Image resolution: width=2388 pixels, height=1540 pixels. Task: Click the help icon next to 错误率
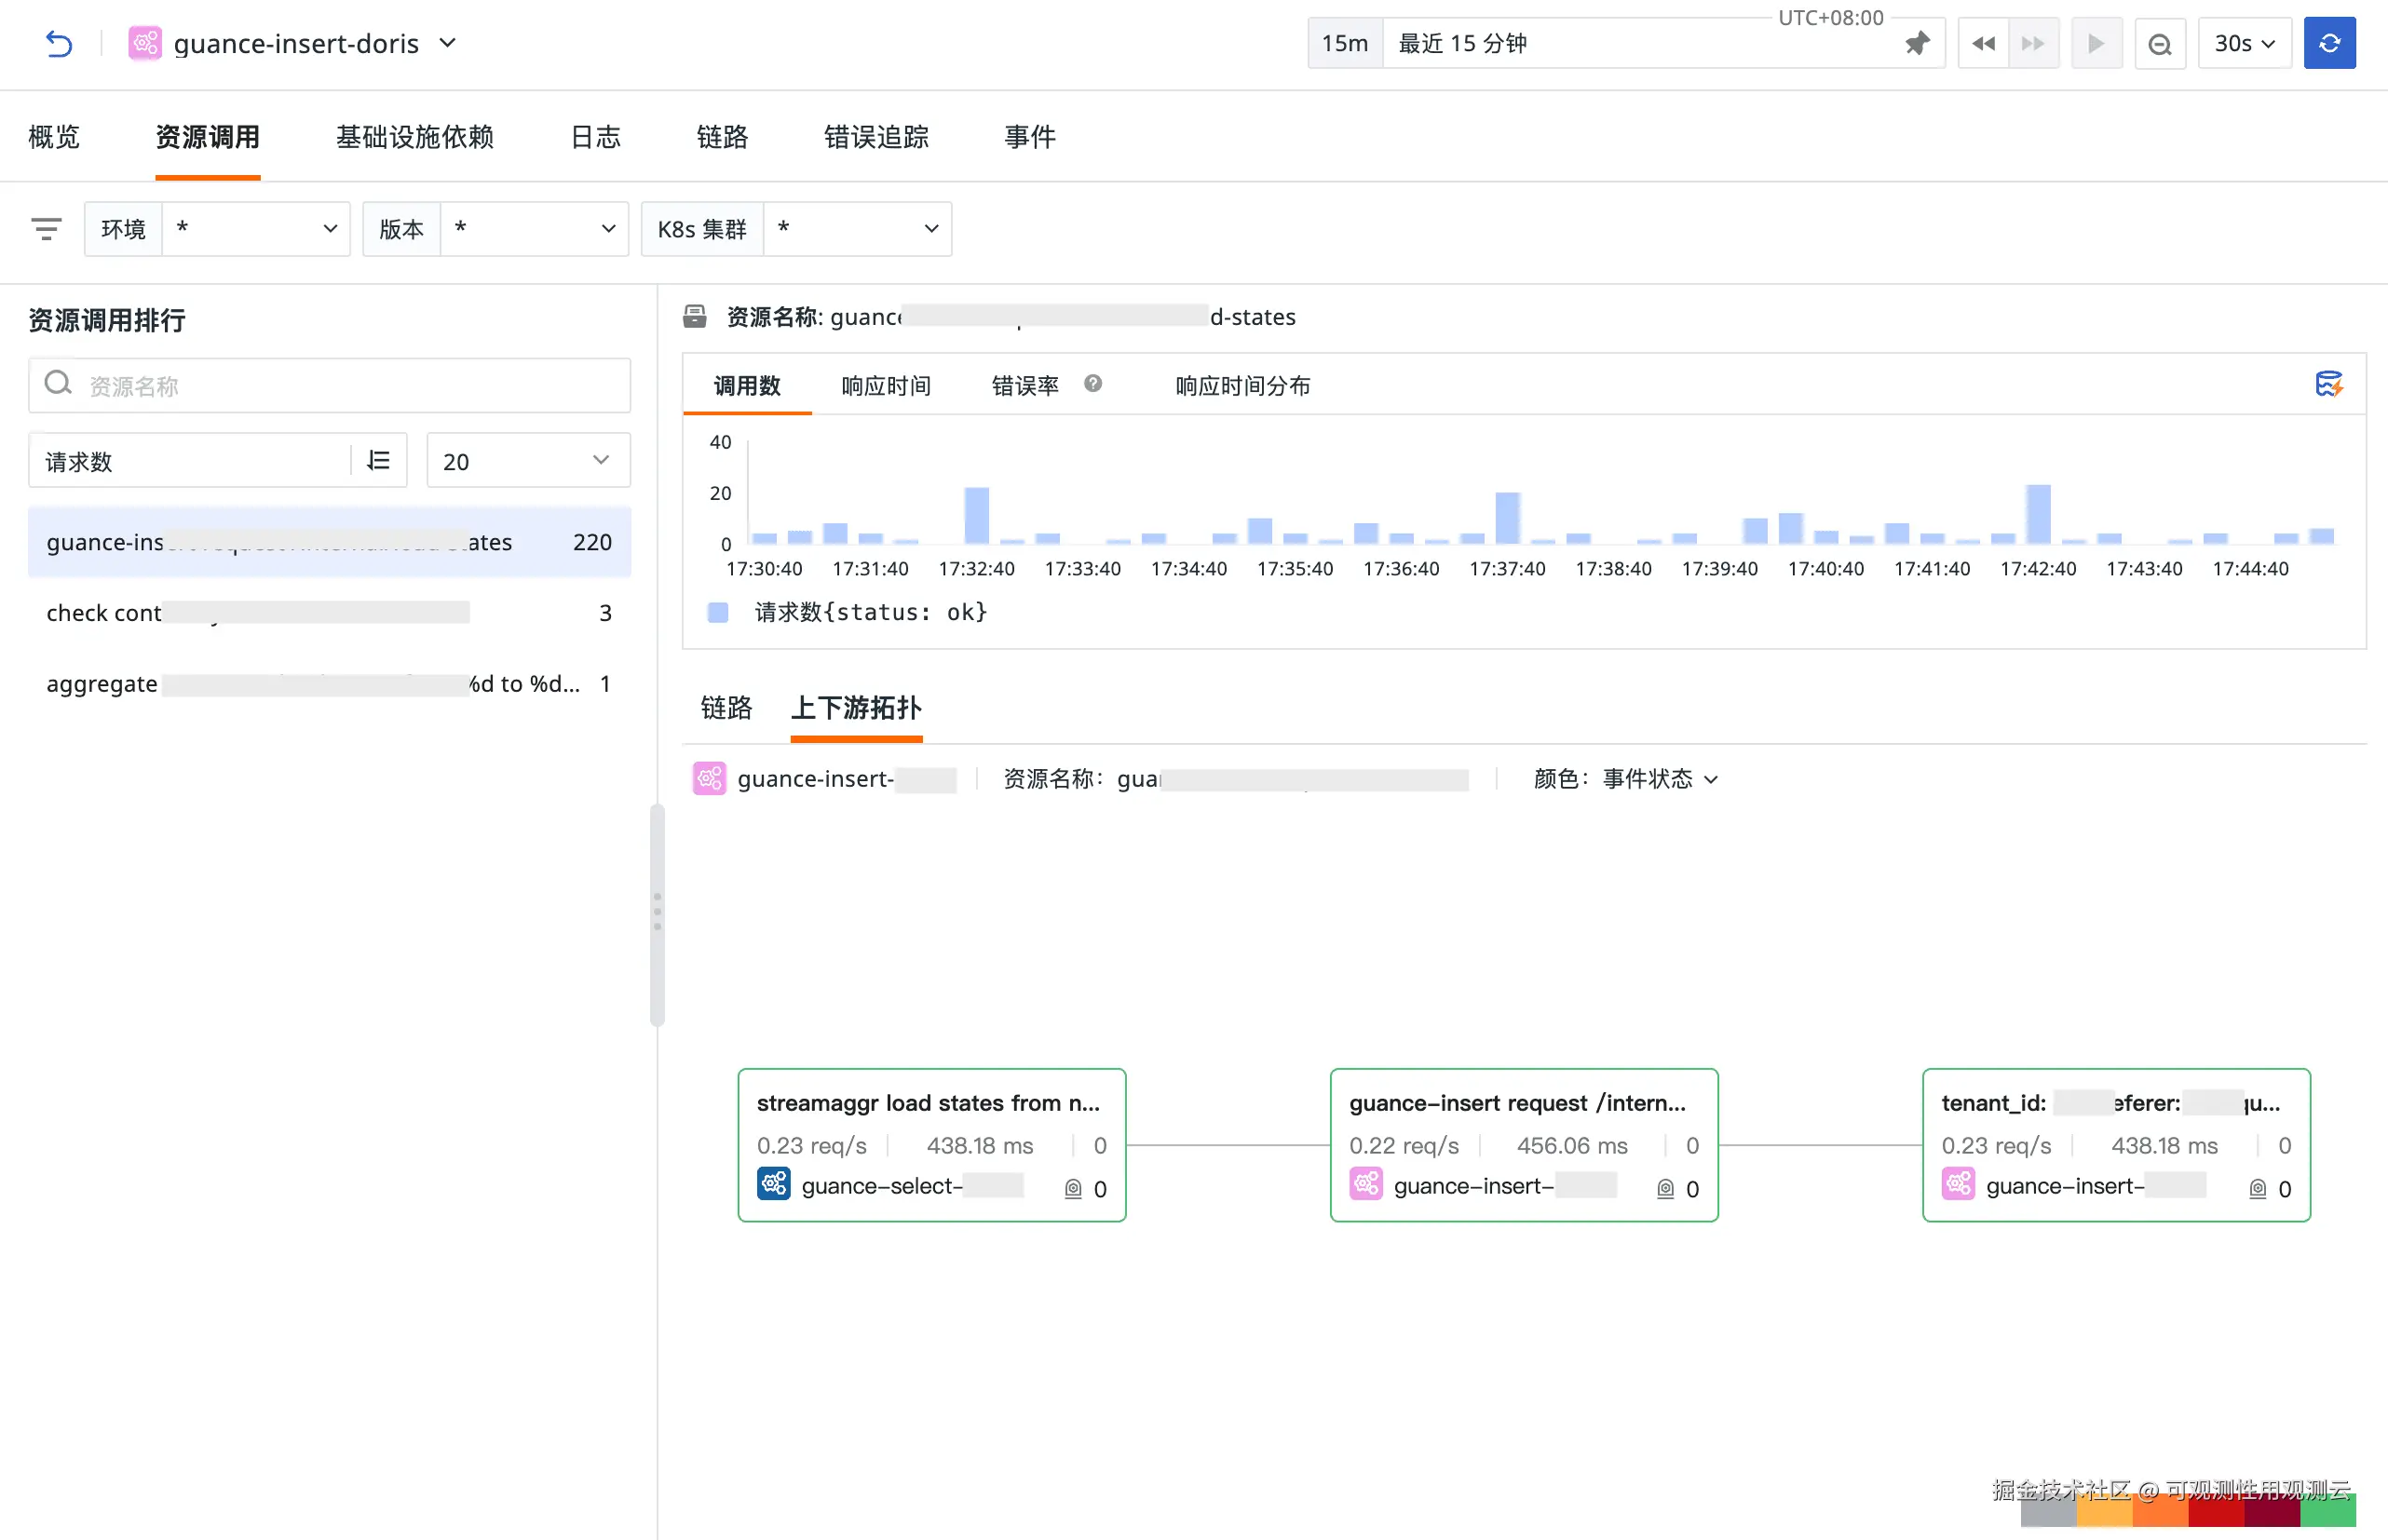coord(1092,384)
